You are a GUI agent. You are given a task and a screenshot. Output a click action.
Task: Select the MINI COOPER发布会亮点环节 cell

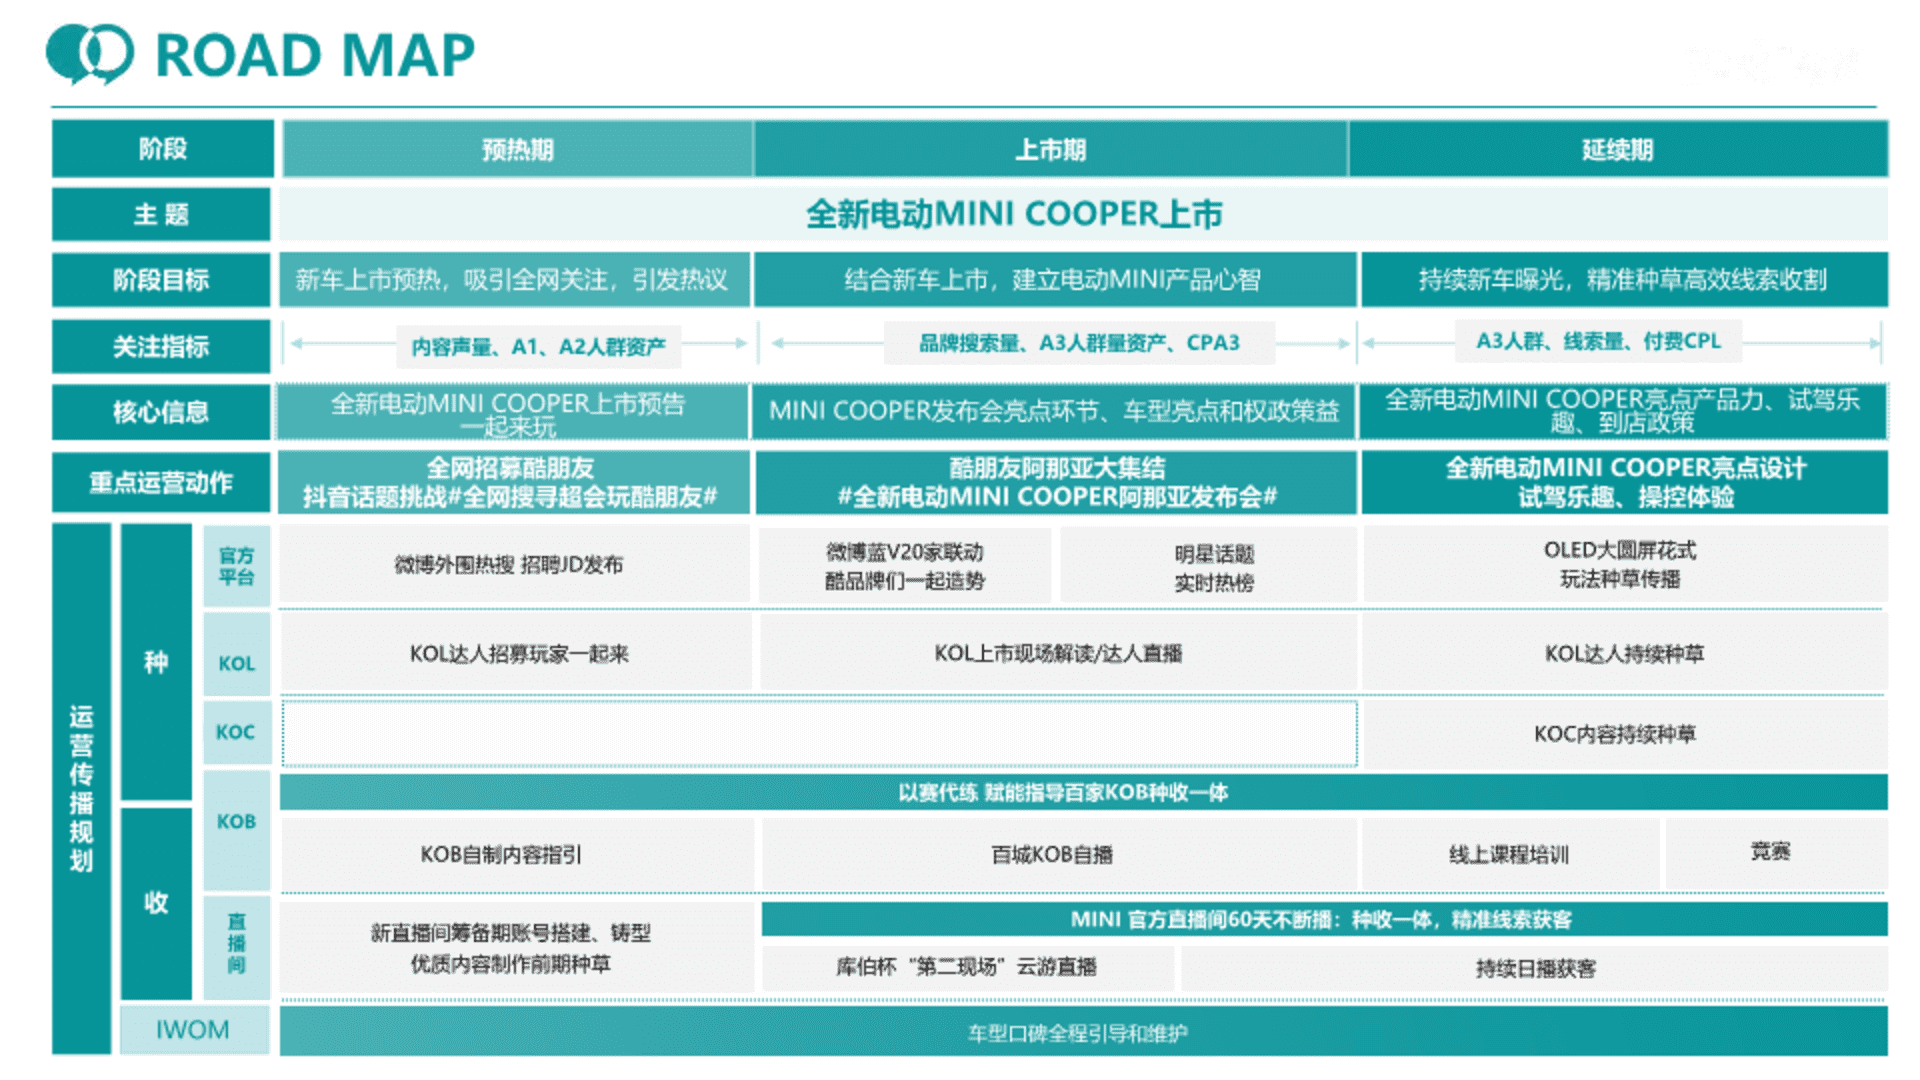[x=1054, y=412]
